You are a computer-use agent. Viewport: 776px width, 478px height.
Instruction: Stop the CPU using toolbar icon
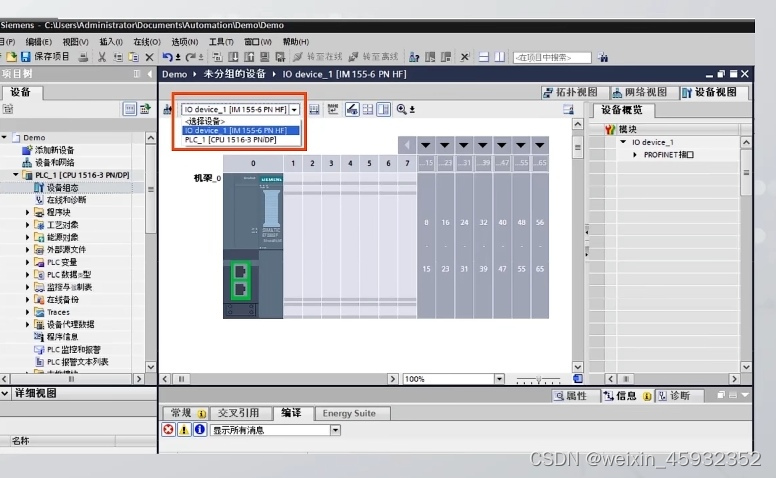446,57
